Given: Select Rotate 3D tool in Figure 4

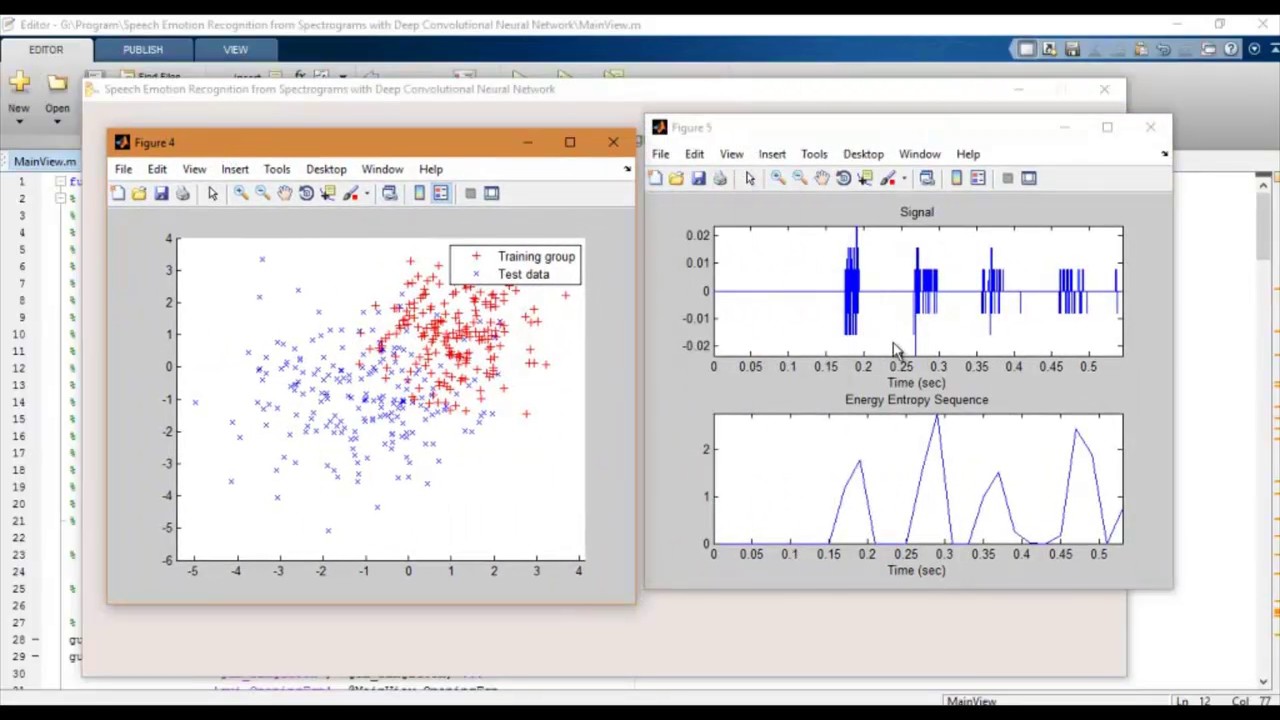Looking at the screenshot, I should point(306,193).
